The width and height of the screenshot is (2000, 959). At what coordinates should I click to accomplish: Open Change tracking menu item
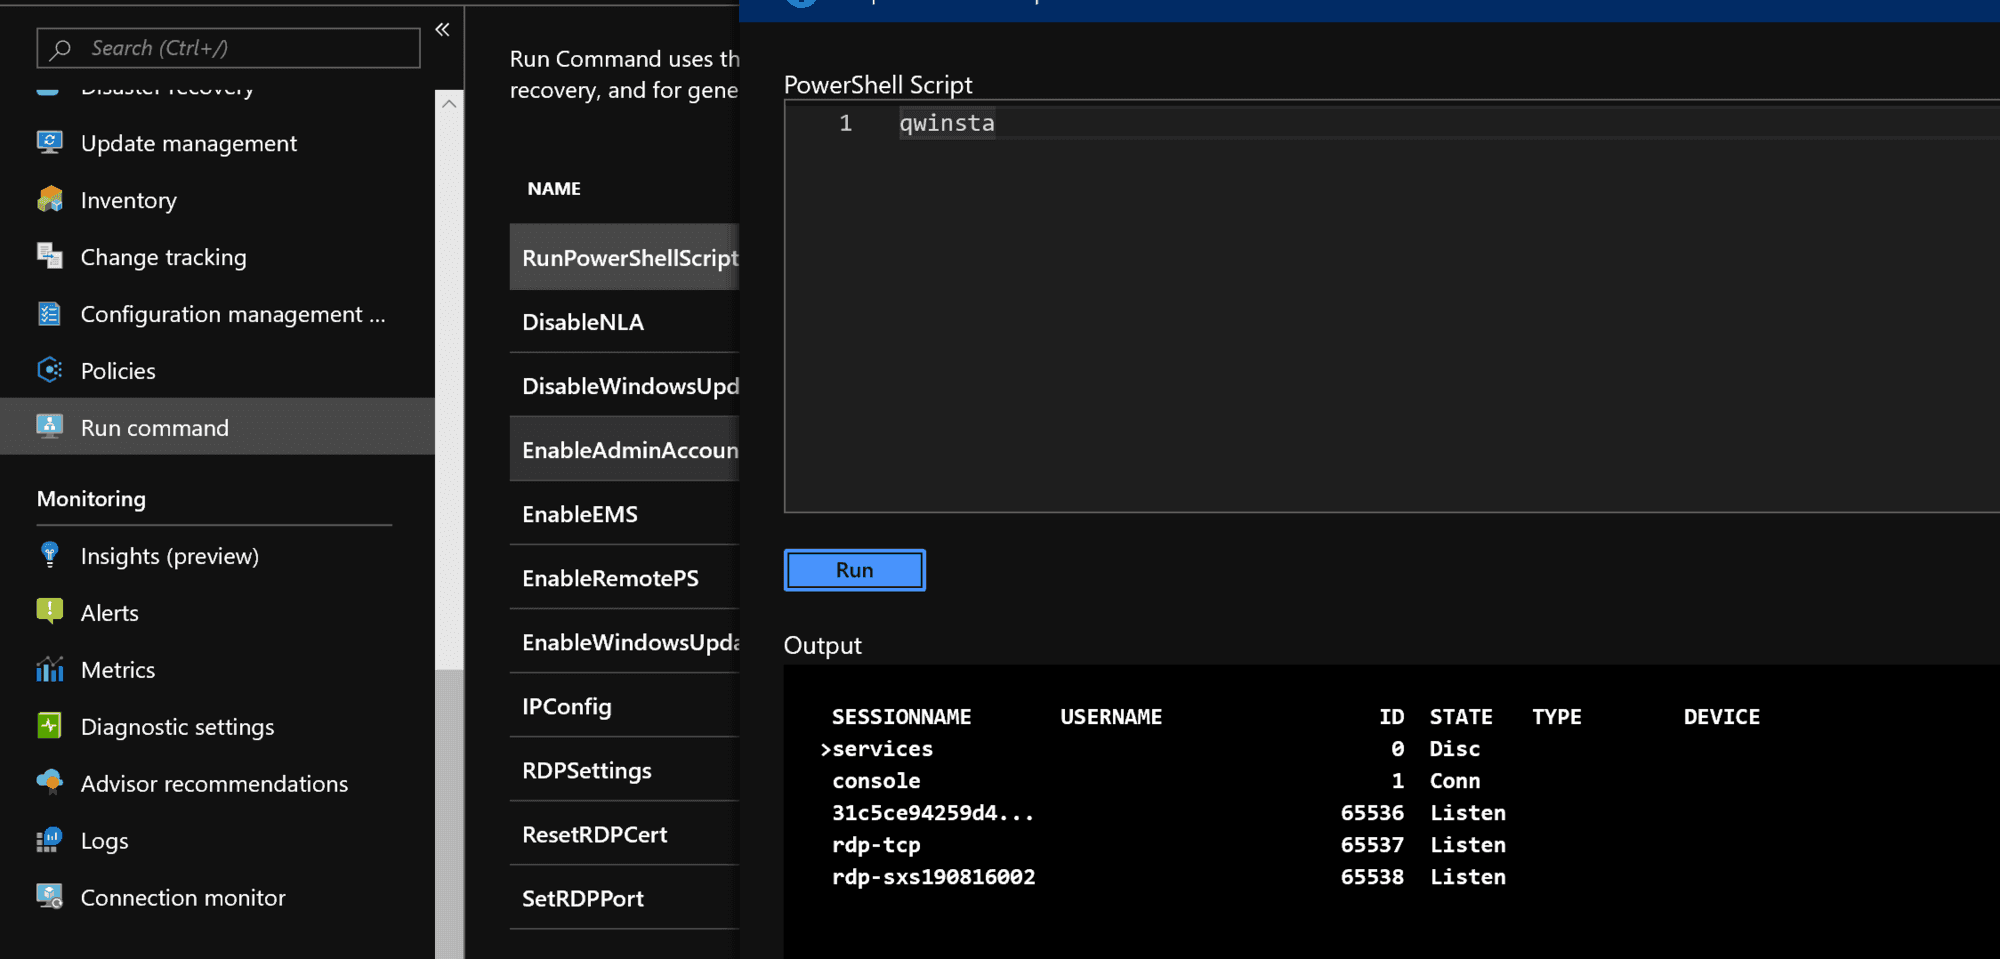217,257
